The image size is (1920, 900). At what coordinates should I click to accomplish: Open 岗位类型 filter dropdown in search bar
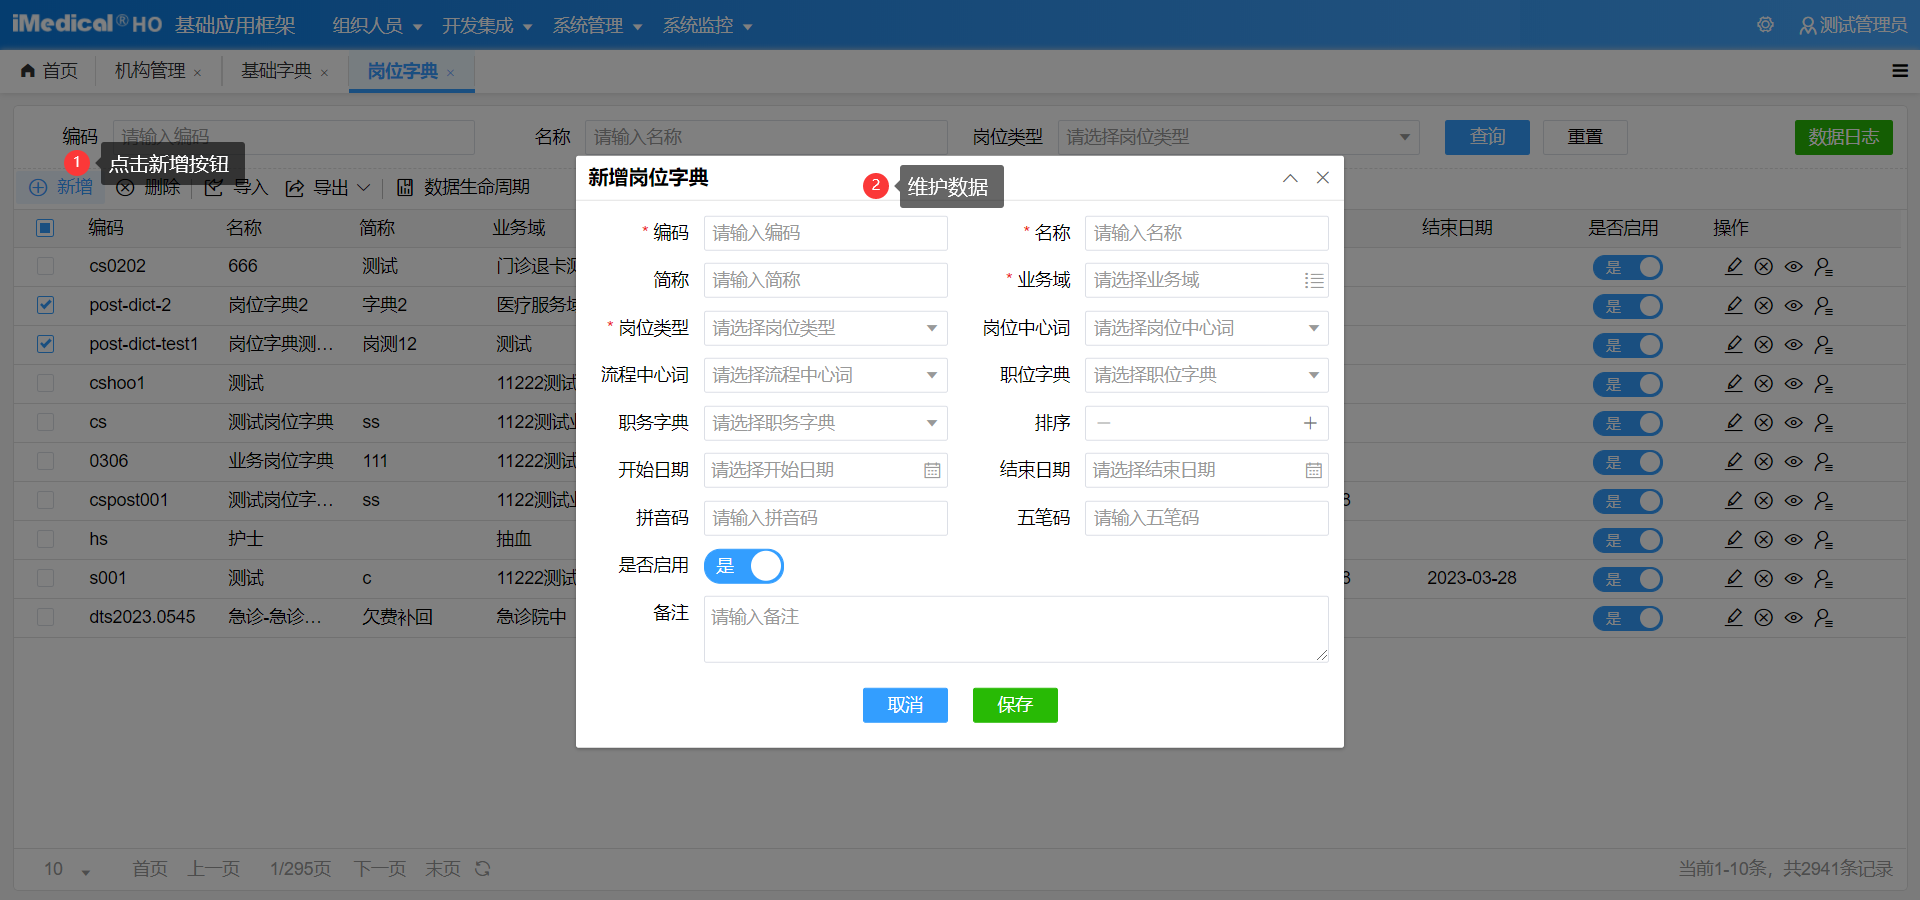tap(1239, 137)
